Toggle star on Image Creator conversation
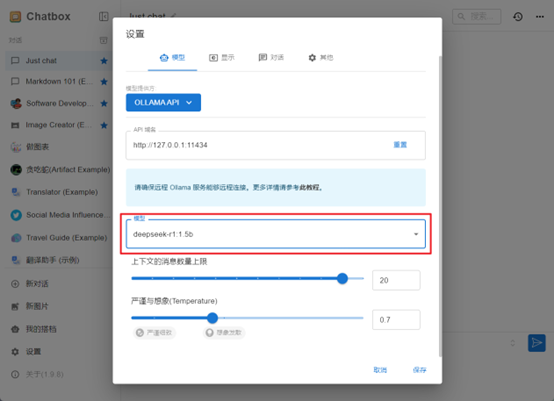This screenshot has width=554, height=401. click(x=104, y=125)
